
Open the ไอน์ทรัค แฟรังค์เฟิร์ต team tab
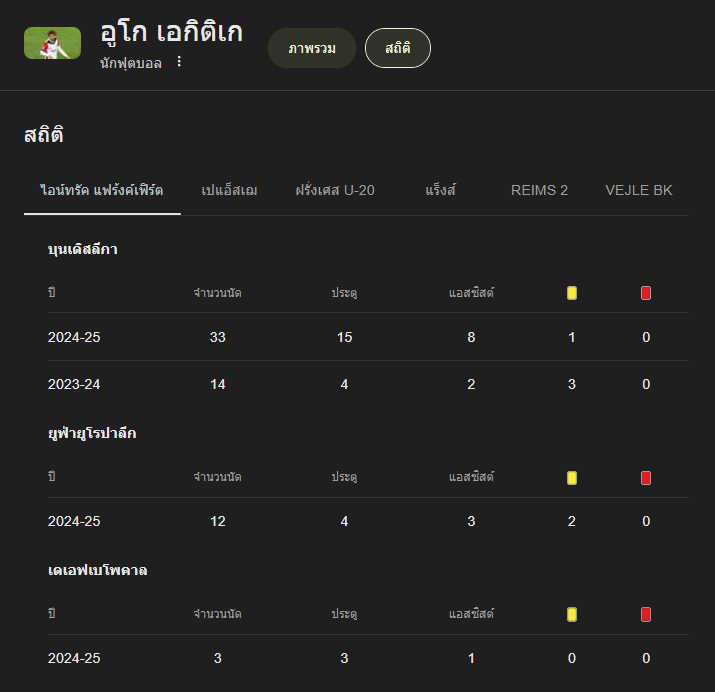[102, 190]
